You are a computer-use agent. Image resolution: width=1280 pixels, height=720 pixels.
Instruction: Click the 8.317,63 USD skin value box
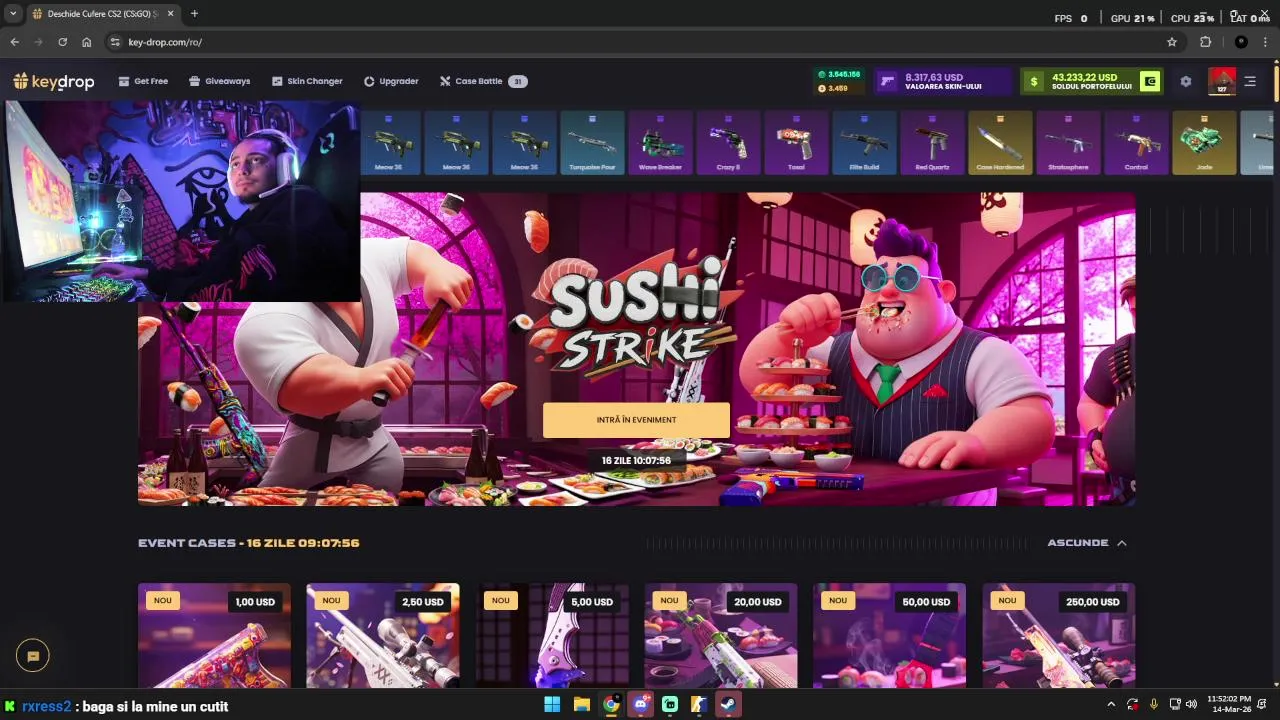click(x=943, y=82)
